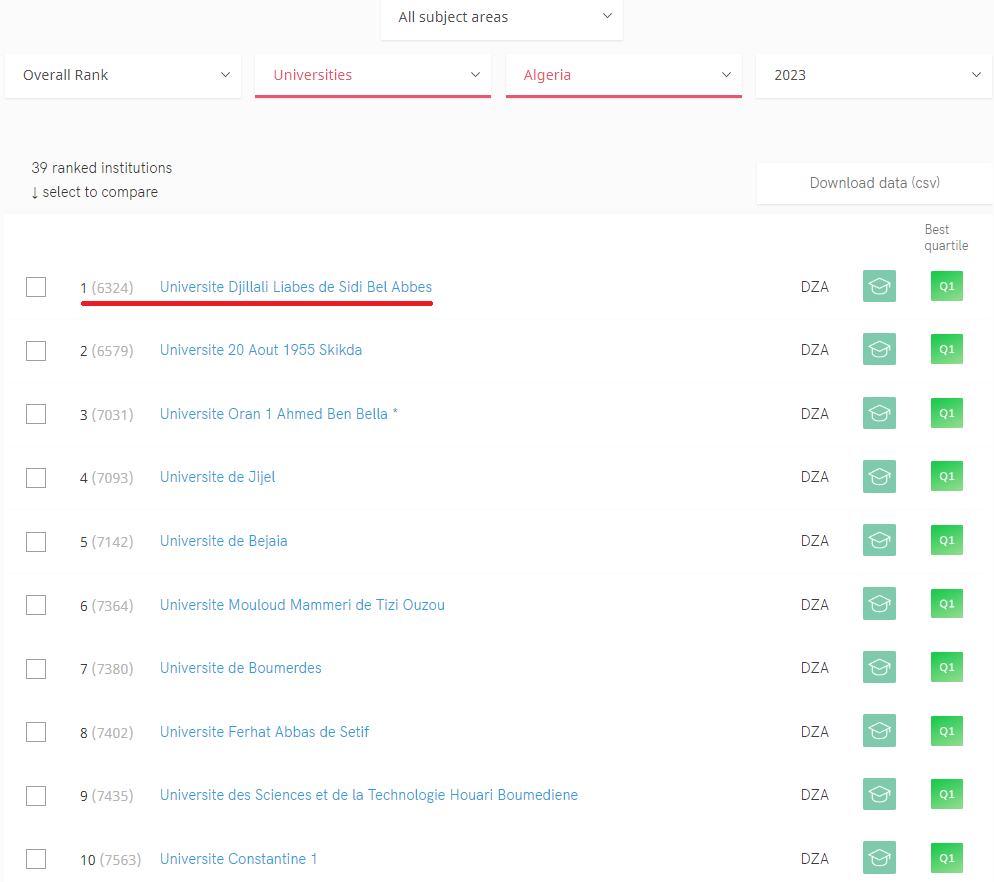Viewport: 994px width, 882px height.
Task: Tick the checkbox for Universite 20 Aout 1955 Skikda
Action: (36, 351)
